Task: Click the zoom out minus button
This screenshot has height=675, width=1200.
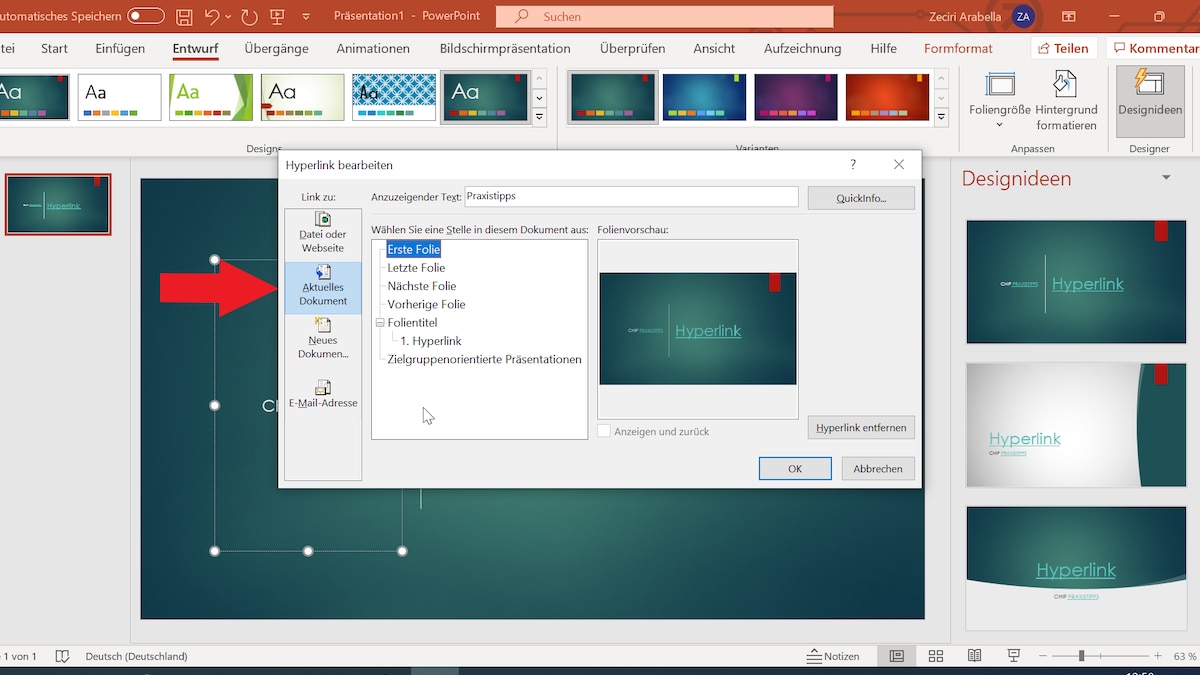Action: click(1043, 656)
